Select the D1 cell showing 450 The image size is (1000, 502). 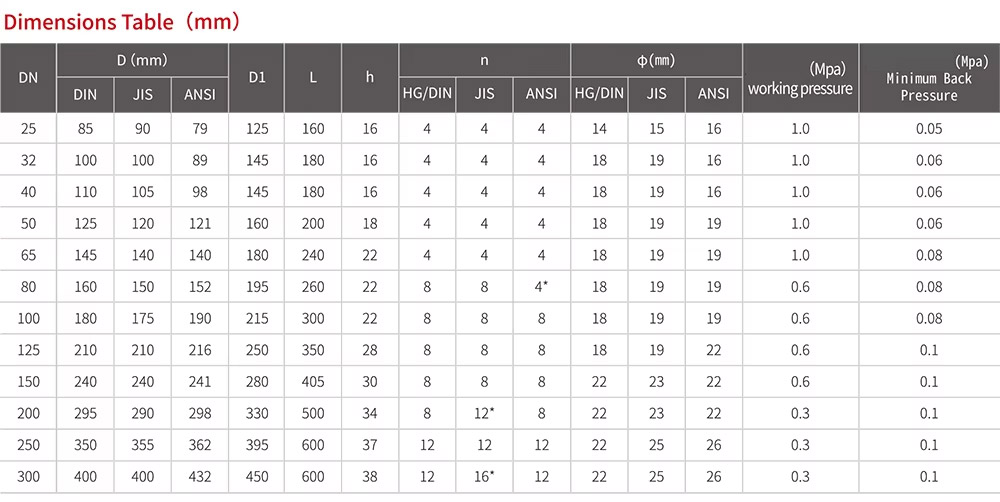(256, 477)
